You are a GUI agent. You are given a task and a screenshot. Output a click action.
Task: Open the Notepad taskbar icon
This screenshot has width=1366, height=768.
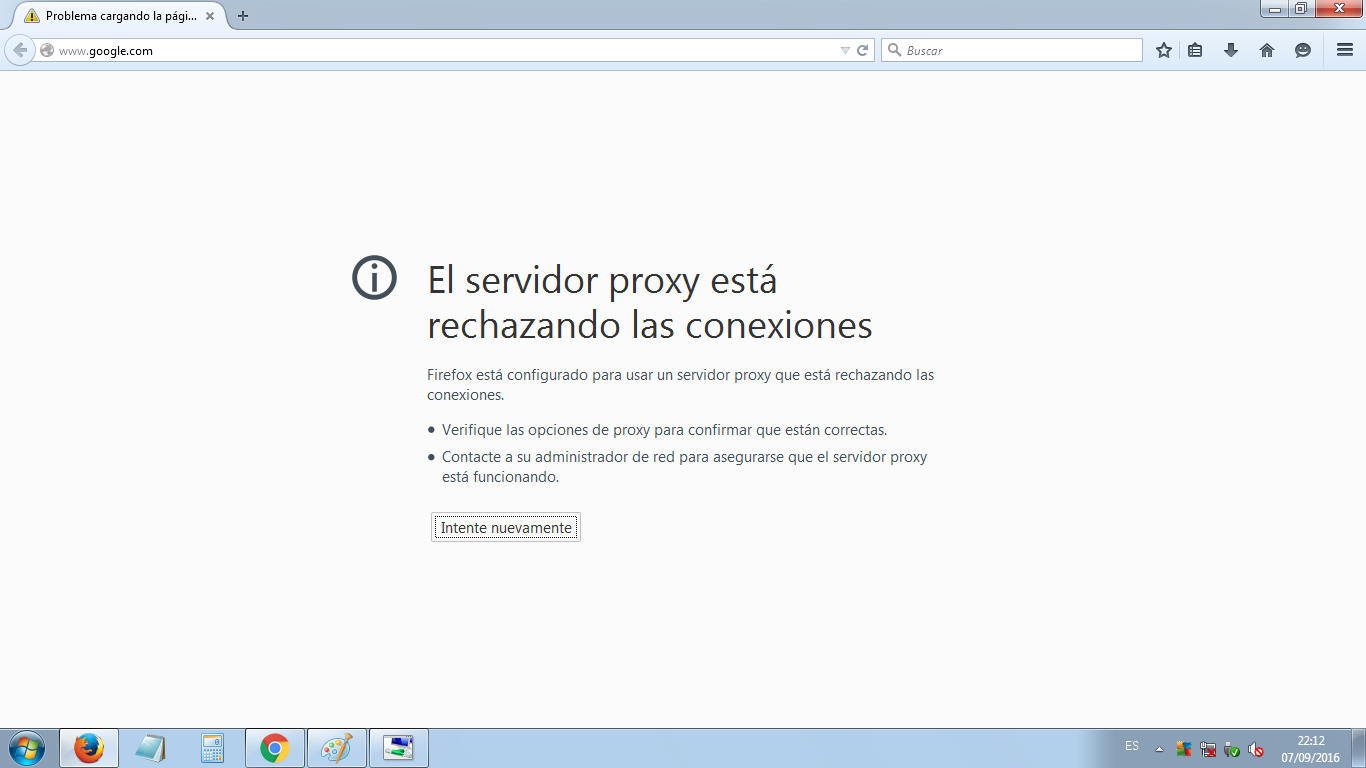tap(151, 748)
